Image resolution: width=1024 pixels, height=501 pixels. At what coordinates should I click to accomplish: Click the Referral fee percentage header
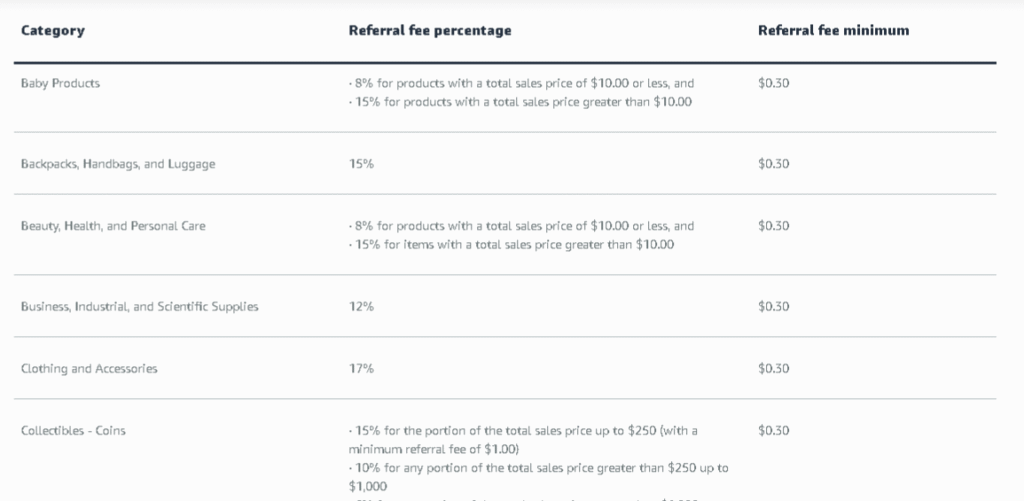(429, 31)
